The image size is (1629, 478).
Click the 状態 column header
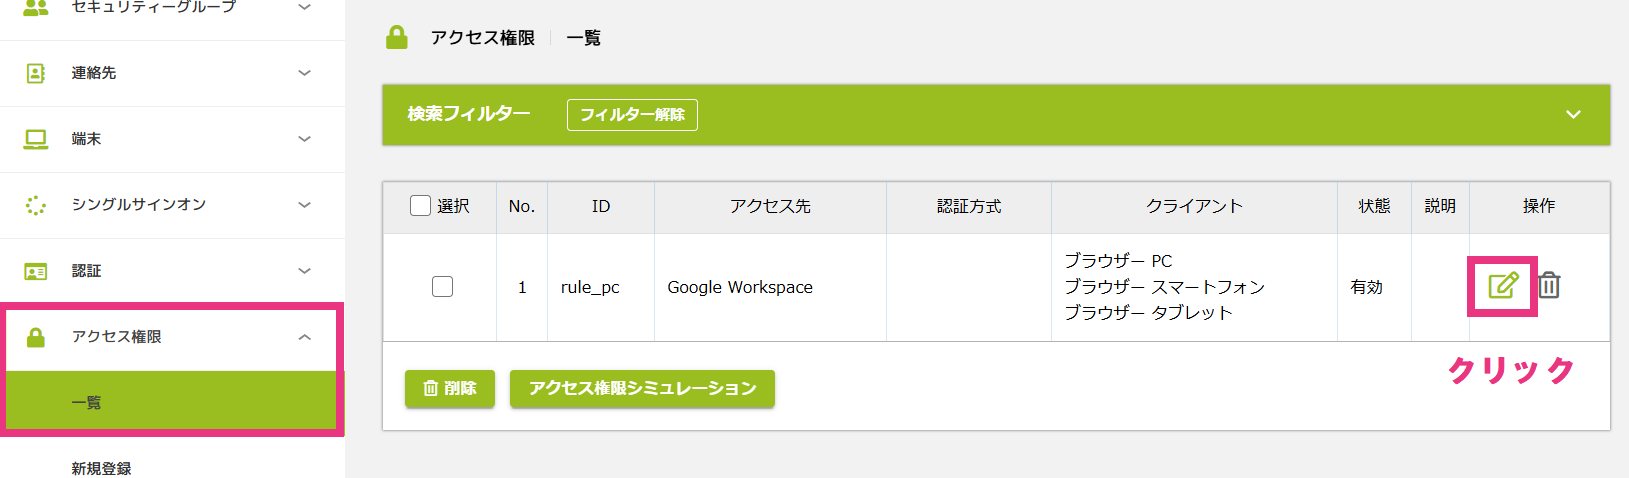(x=1374, y=206)
